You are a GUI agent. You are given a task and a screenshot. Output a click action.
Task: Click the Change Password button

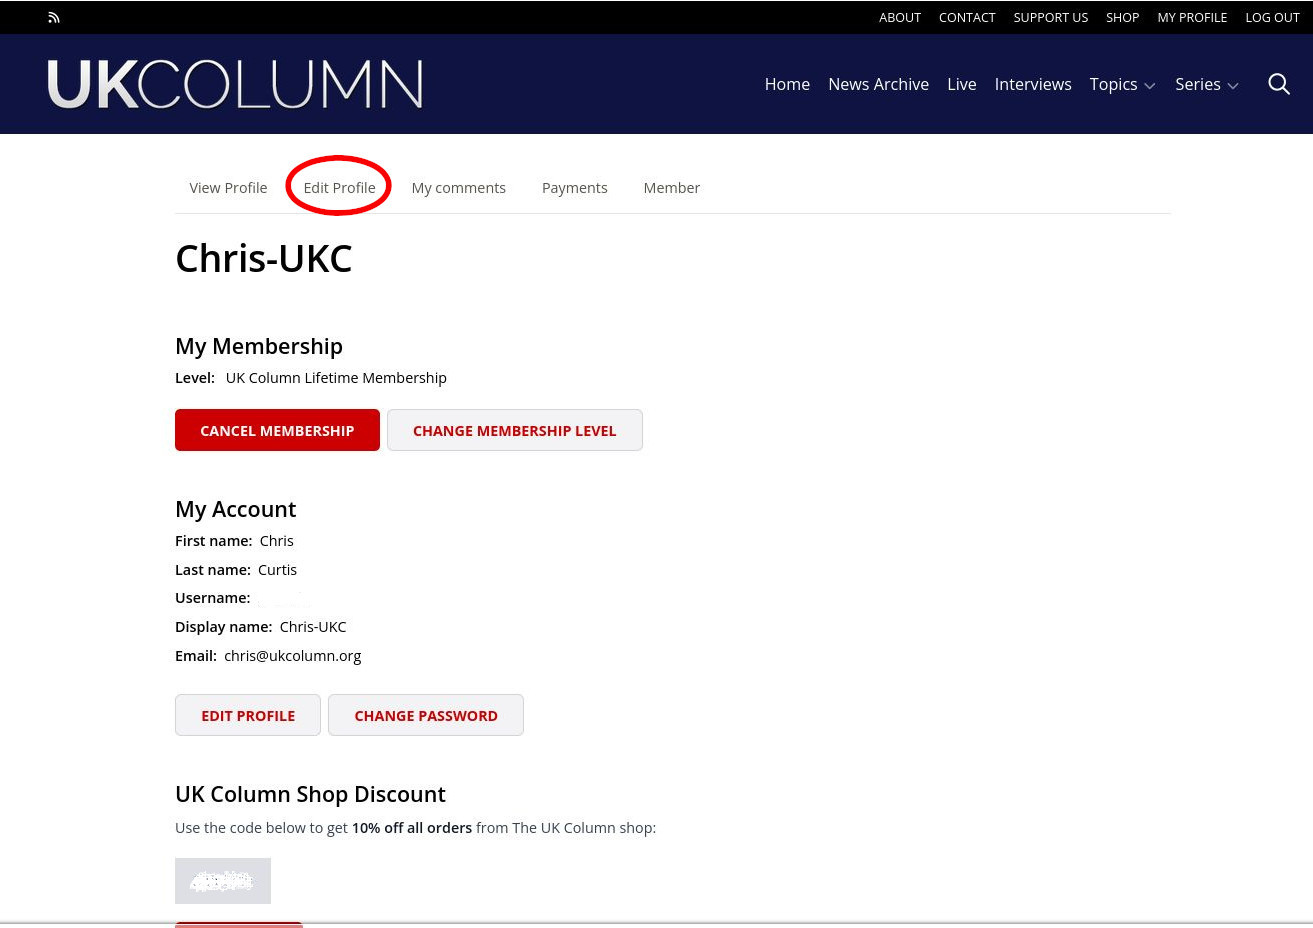coord(426,715)
